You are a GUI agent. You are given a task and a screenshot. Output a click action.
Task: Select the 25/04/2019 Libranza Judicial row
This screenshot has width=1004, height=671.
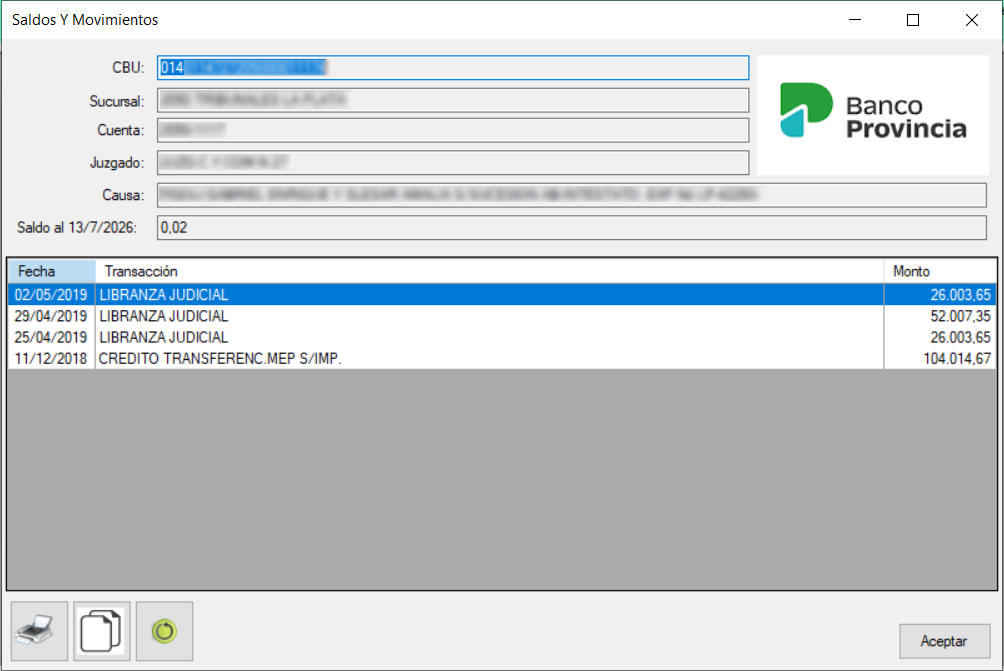point(502,337)
